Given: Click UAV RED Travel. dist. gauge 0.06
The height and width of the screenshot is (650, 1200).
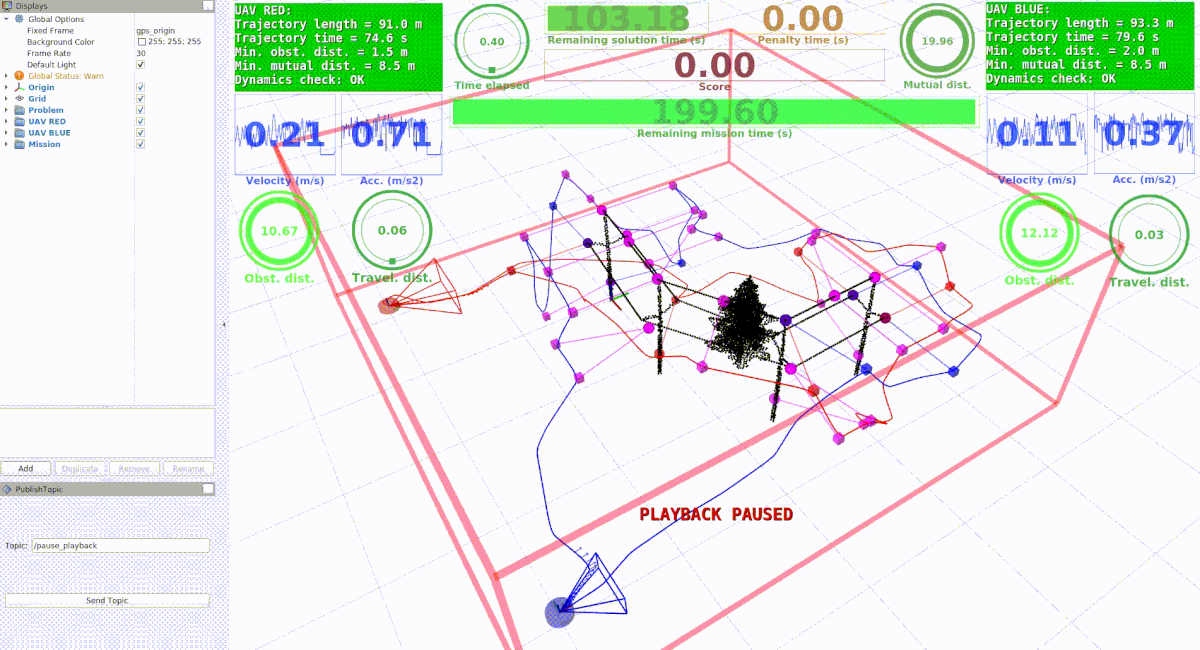Looking at the screenshot, I should click(x=392, y=230).
